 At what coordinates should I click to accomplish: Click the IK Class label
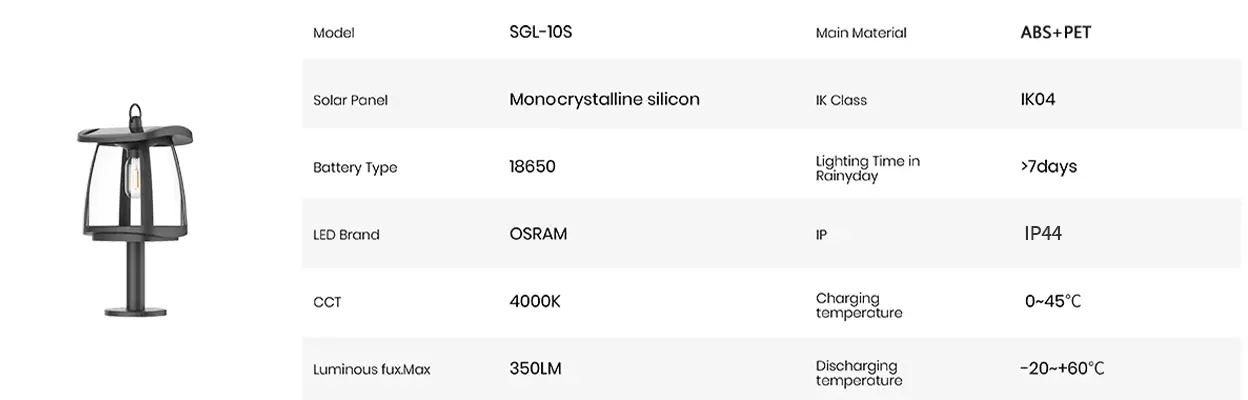pos(841,100)
